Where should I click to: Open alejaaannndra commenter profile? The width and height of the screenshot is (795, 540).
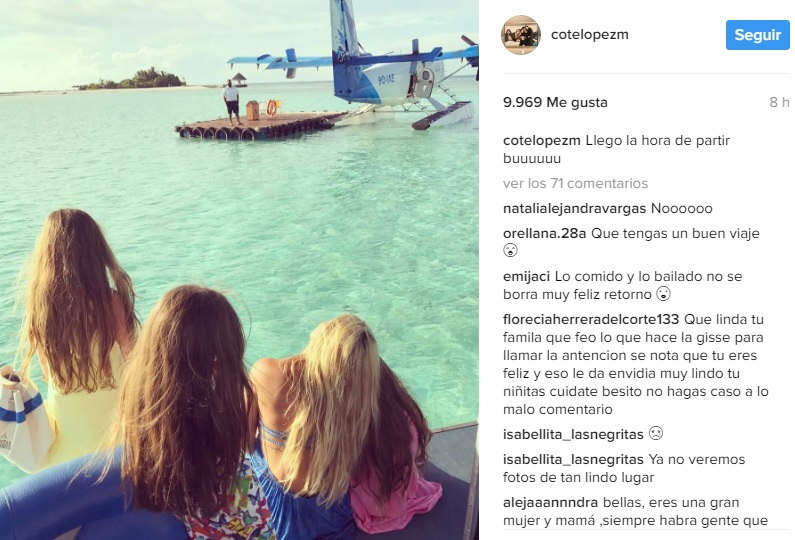click(x=550, y=502)
